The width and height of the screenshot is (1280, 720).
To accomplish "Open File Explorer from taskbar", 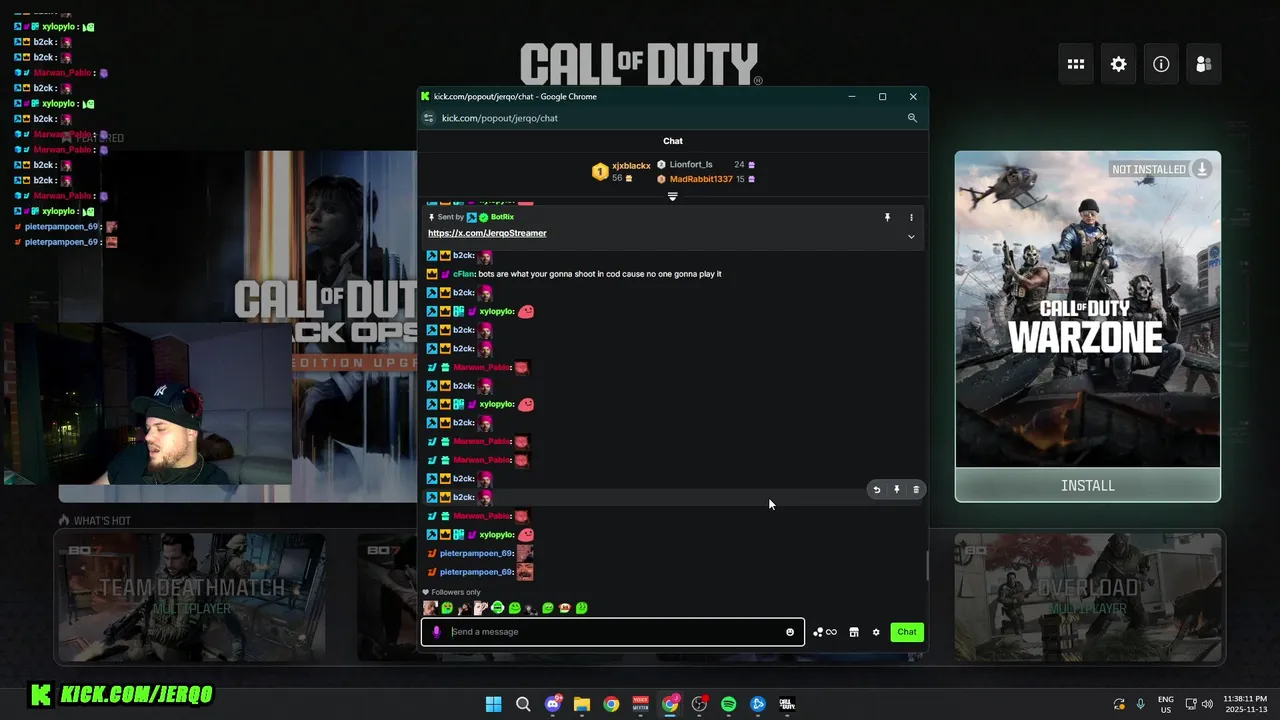I will [x=582, y=704].
